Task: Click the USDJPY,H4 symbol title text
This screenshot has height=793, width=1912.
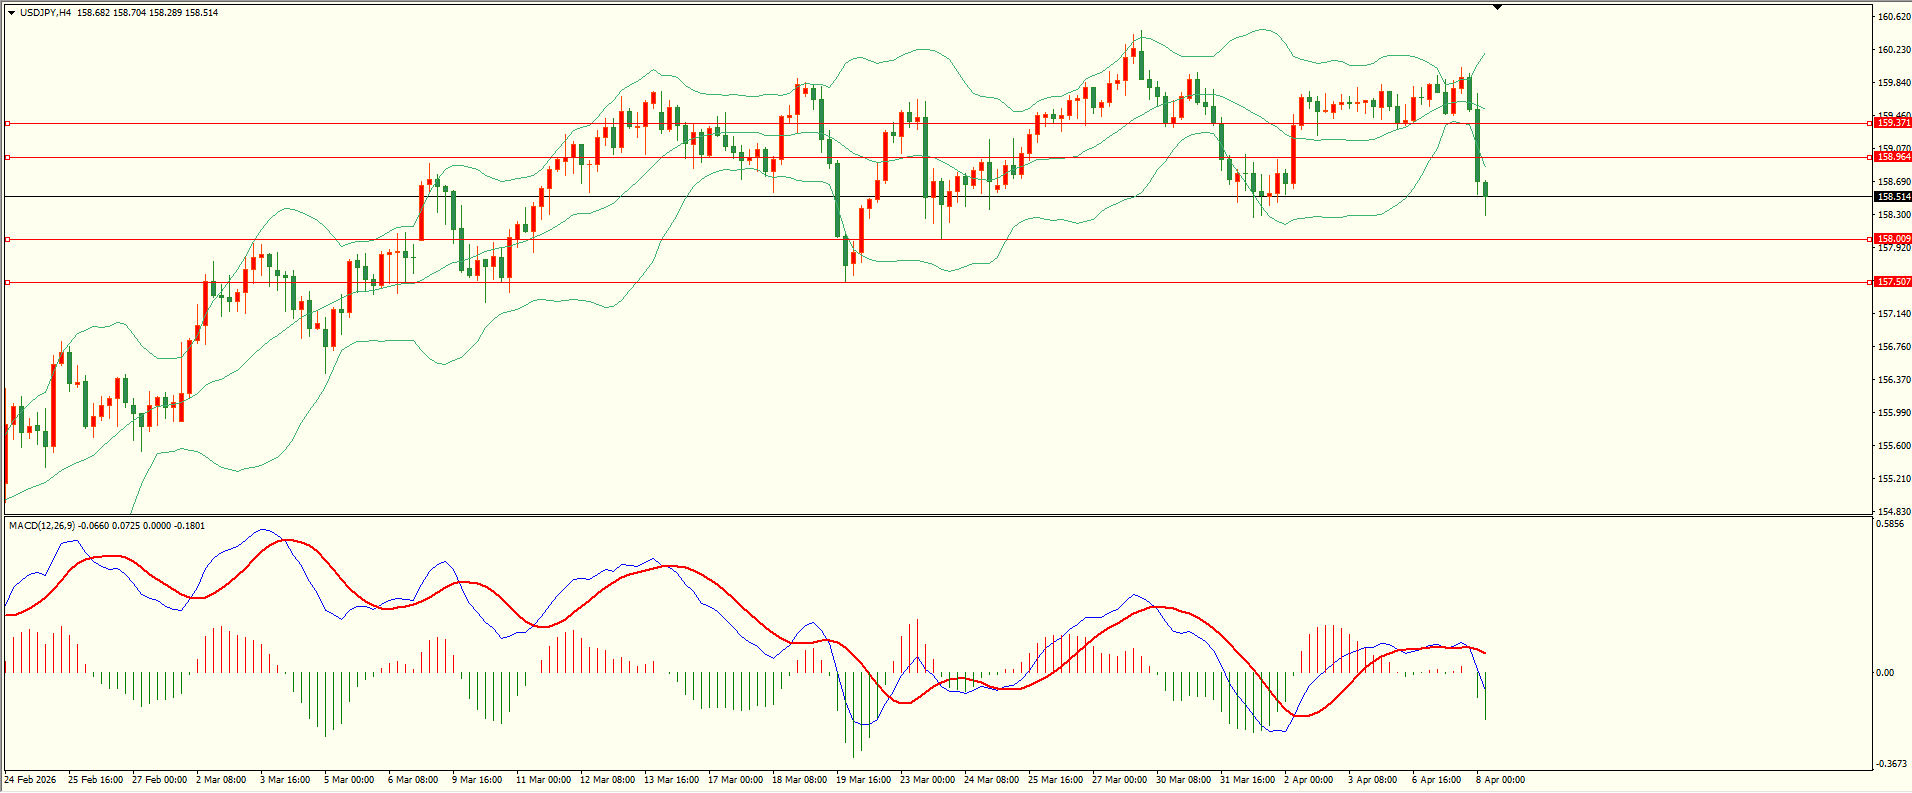Action: tap(46, 13)
